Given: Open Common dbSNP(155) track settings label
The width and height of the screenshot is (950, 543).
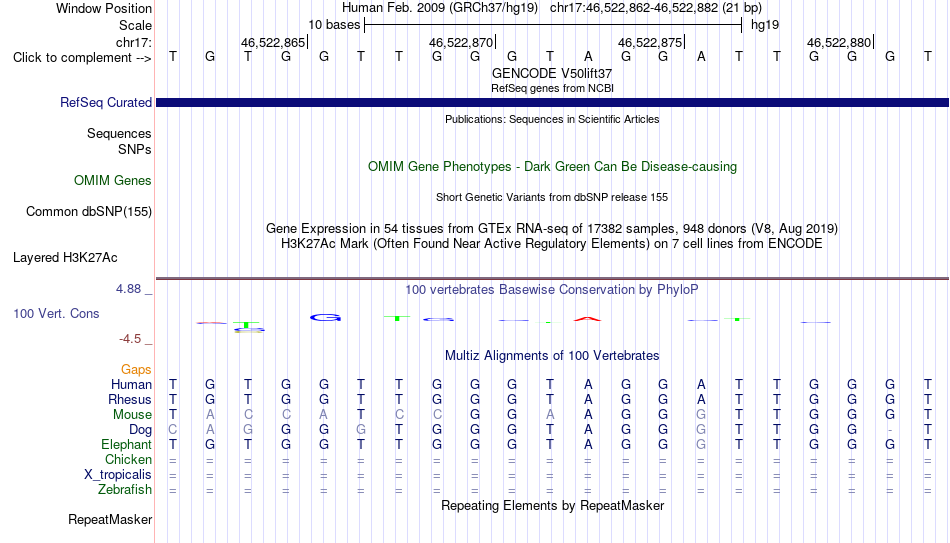Looking at the screenshot, I should click(x=89, y=212).
